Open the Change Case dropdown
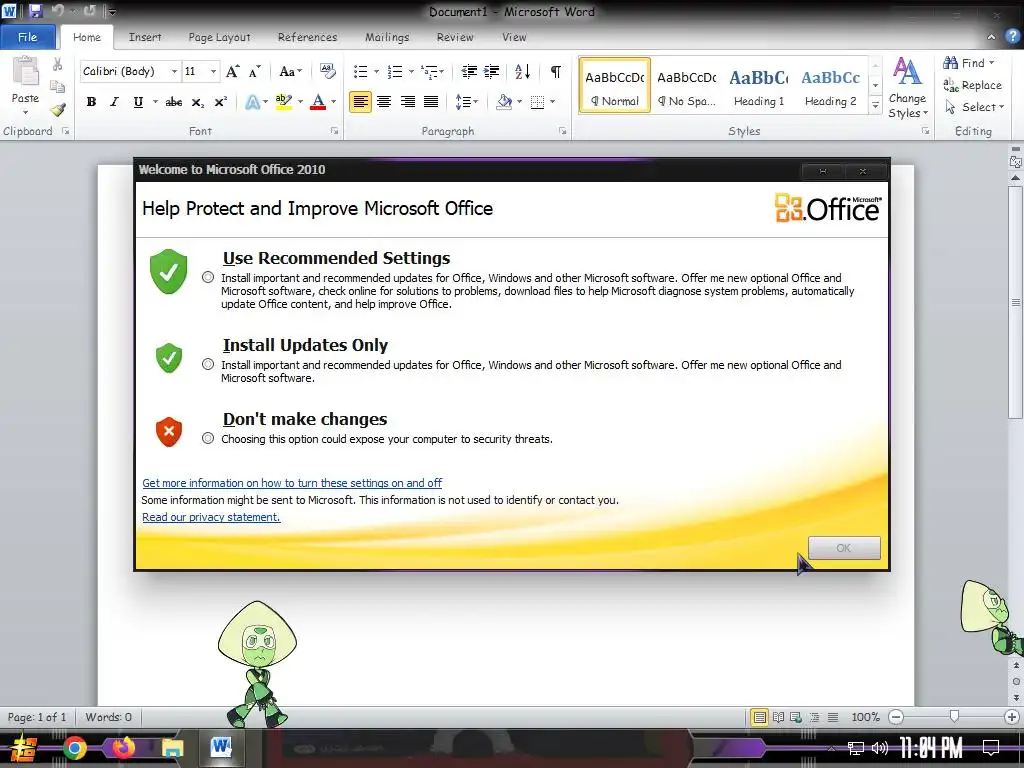1024x768 pixels. click(291, 71)
